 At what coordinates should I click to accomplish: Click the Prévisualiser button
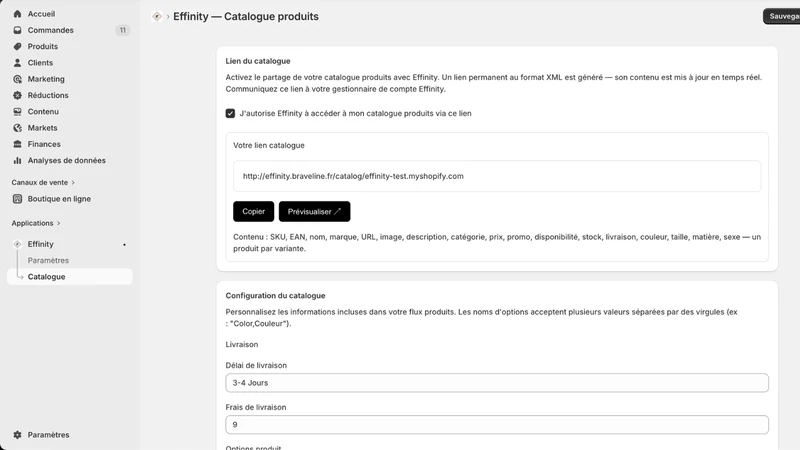pyautogui.click(x=314, y=211)
